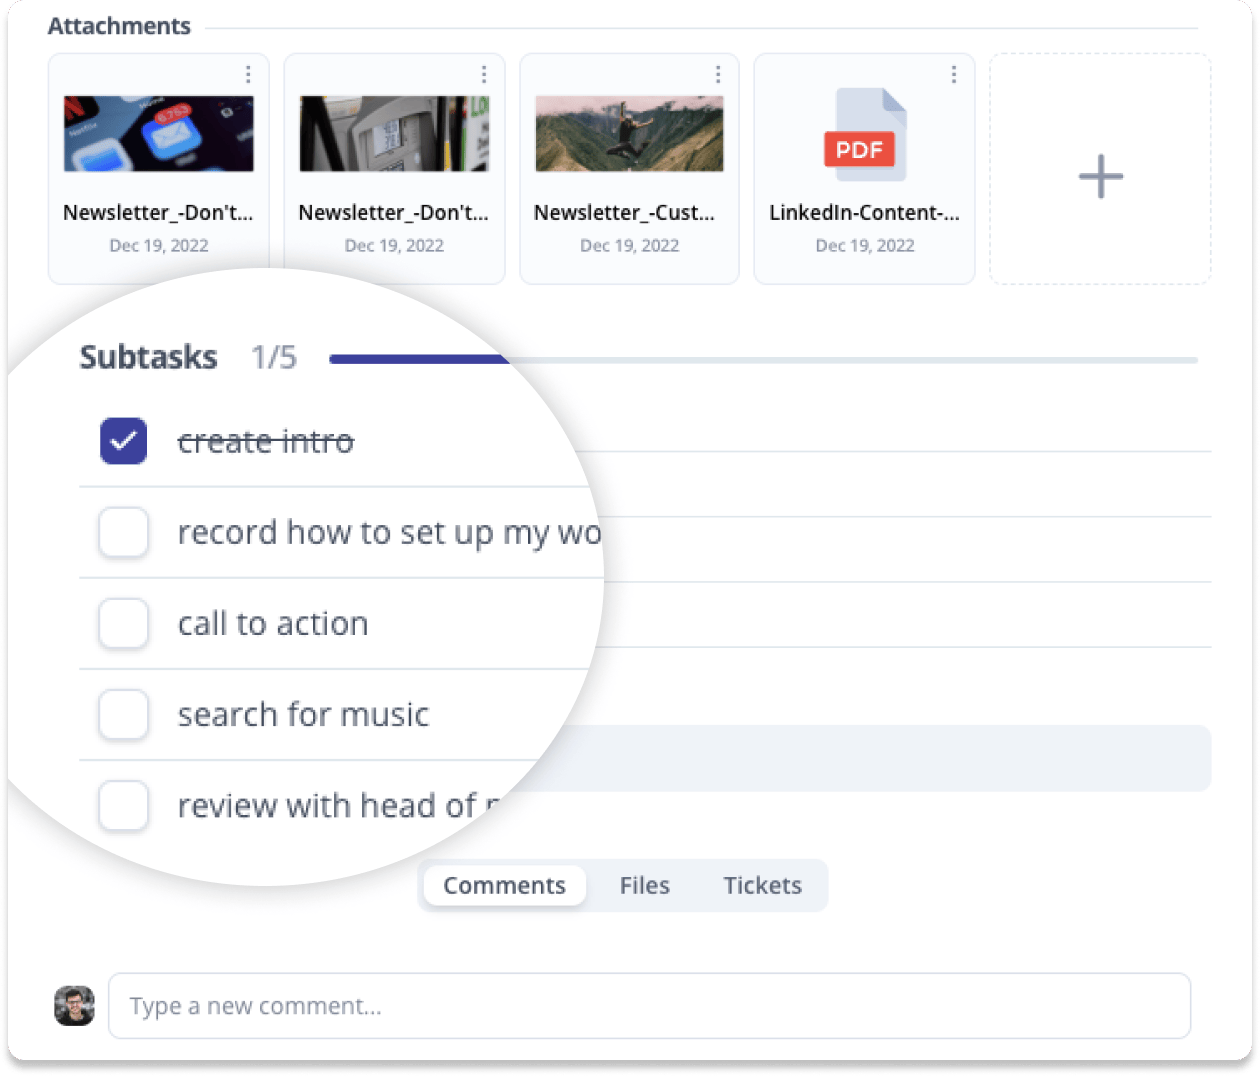Click the subtasks progress bar
1260x1076 pixels.
pos(763,360)
